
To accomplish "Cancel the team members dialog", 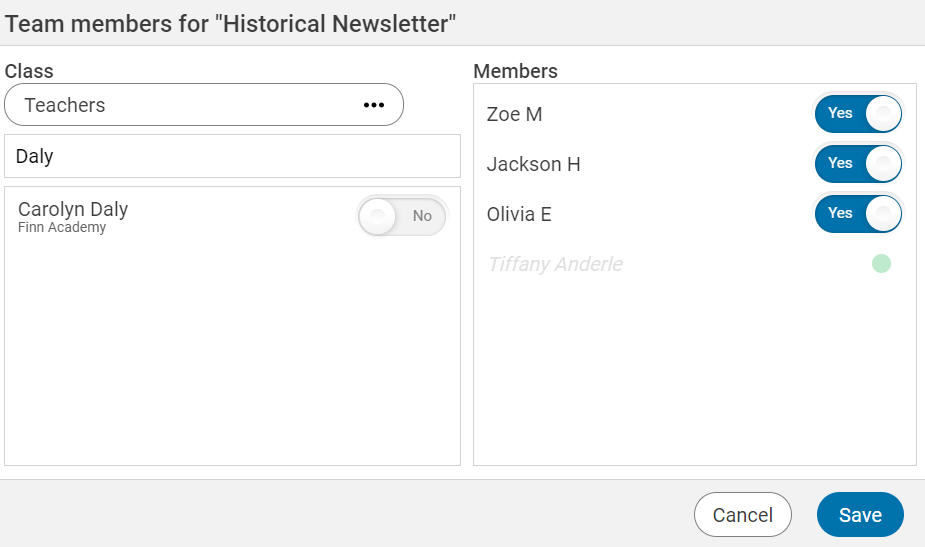I will click(x=742, y=515).
